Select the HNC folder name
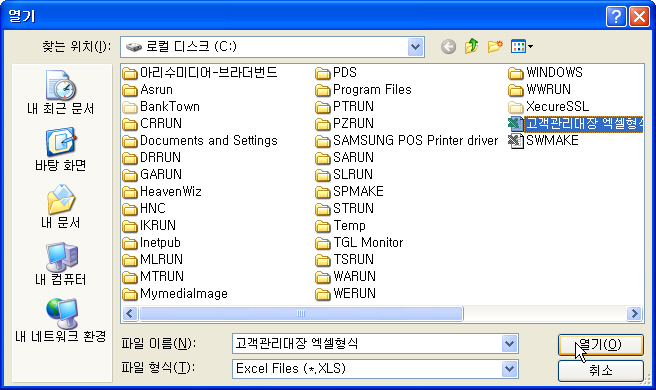This screenshot has width=656, height=390. pos(153,208)
